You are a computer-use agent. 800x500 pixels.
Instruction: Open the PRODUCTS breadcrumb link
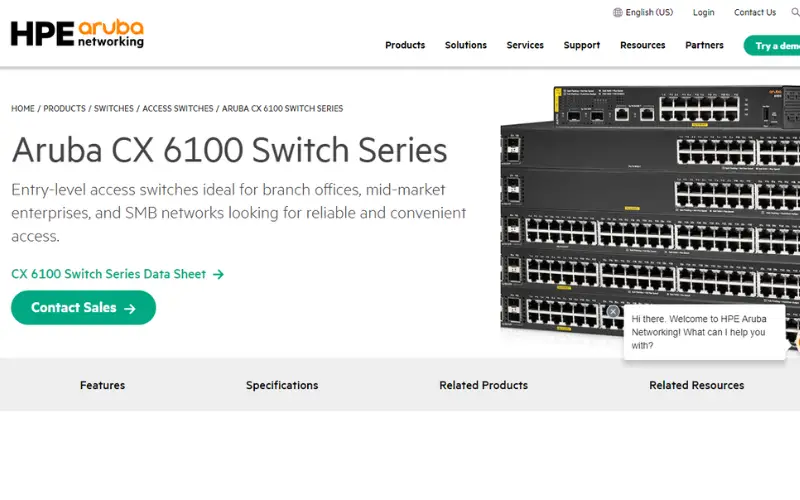pyautogui.click(x=64, y=109)
